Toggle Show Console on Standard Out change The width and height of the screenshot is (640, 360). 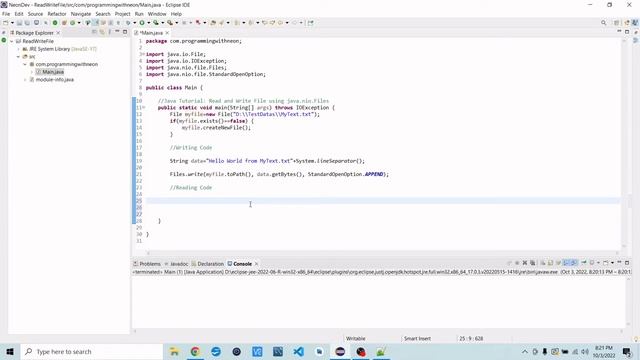(566, 263)
